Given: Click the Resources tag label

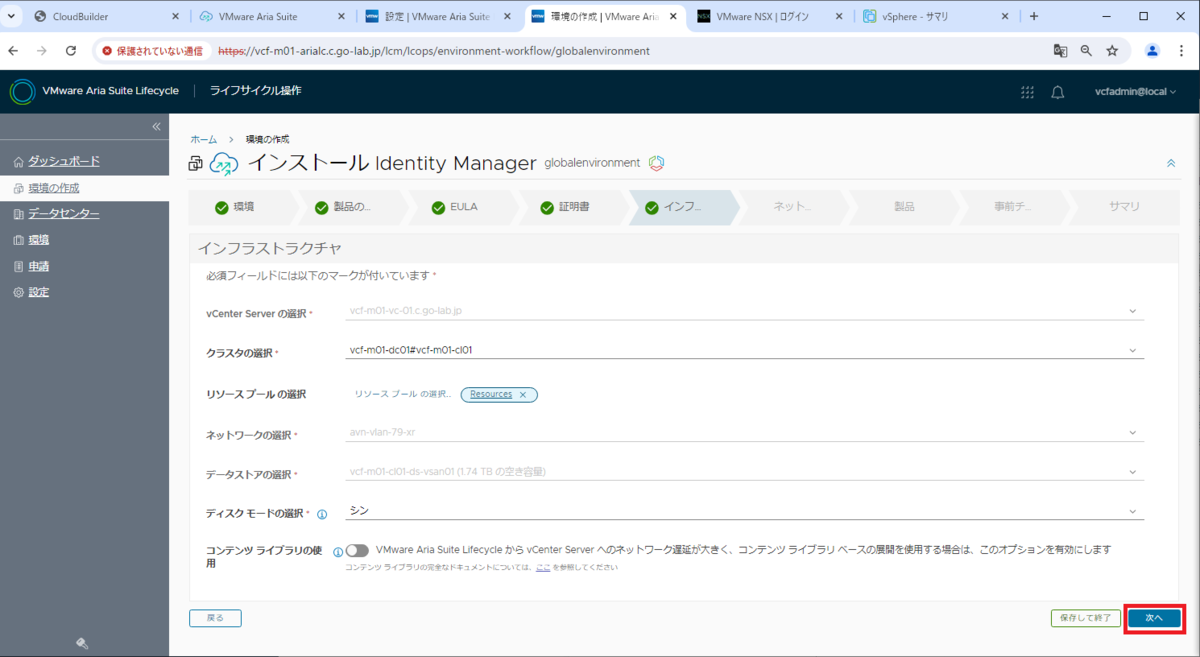Looking at the screenshot, I should [491, 395].
